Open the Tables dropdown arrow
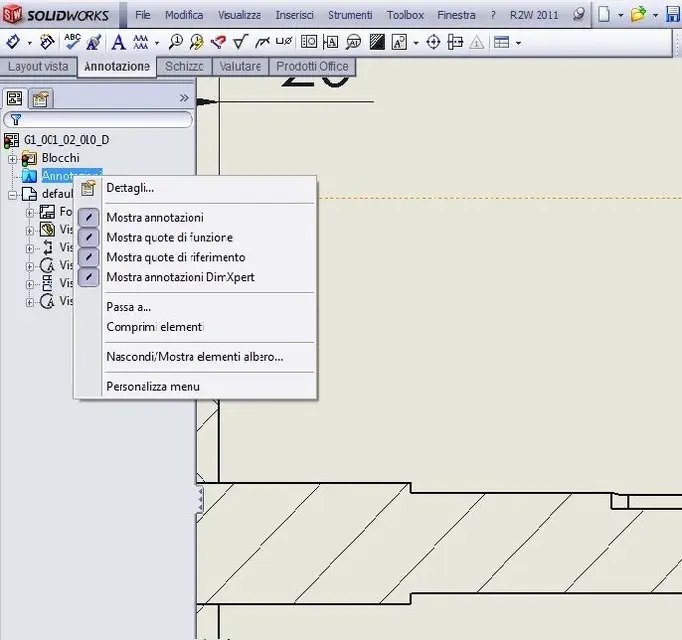The height and width of the screenshot is (640, 682). point(518,43)
